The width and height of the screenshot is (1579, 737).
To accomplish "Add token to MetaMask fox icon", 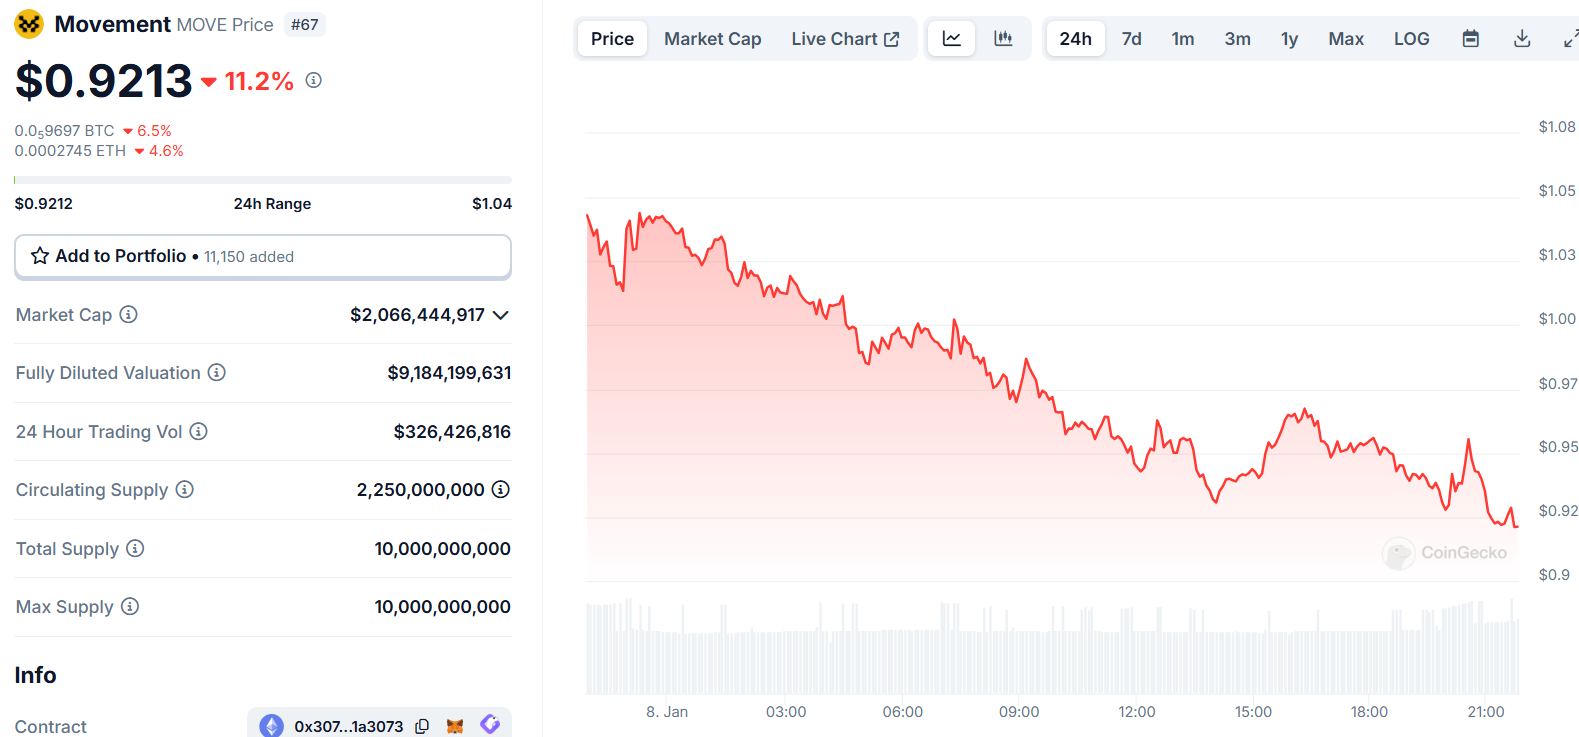I will click(455, 726).
